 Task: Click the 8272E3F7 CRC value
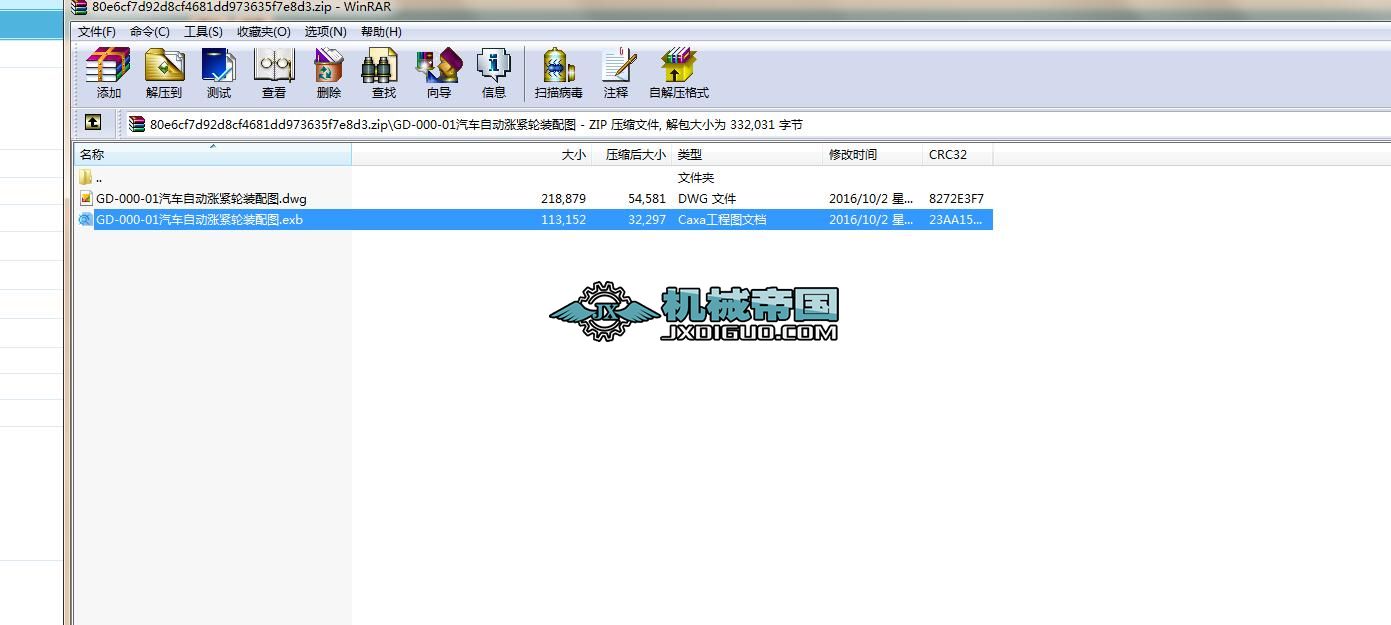[x=956, y=198]
